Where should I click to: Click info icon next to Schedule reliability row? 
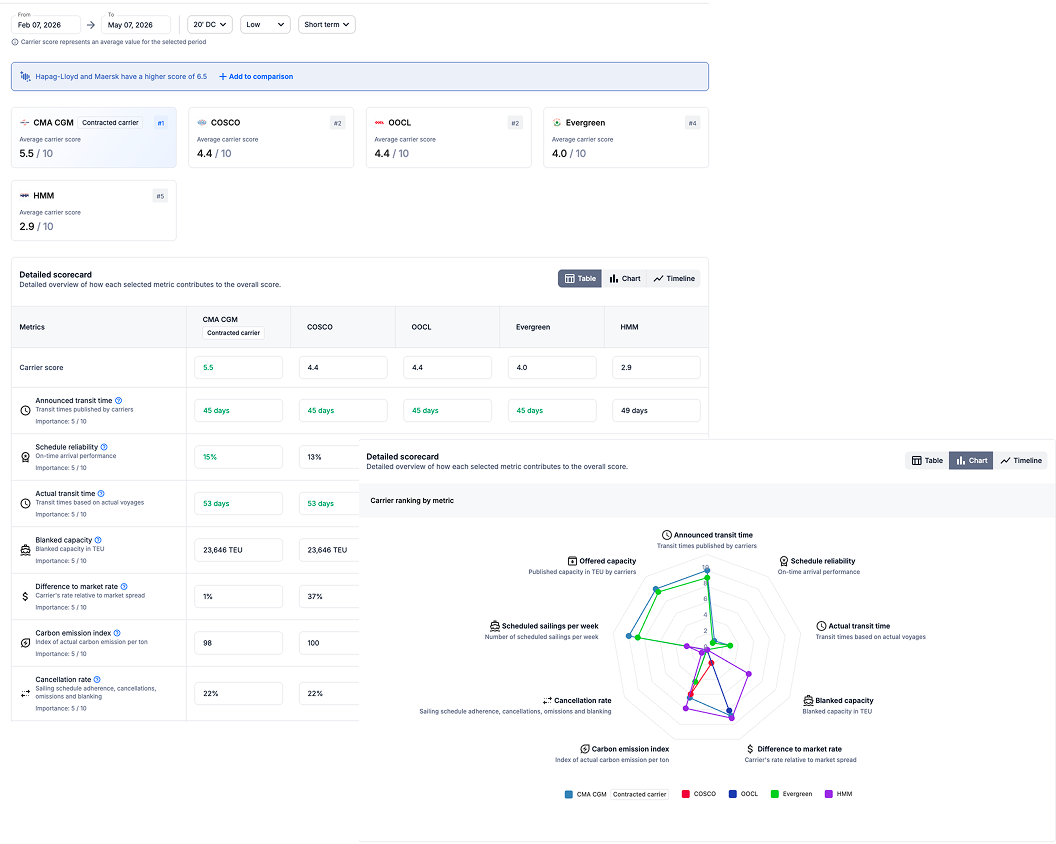tap(104, 447)
